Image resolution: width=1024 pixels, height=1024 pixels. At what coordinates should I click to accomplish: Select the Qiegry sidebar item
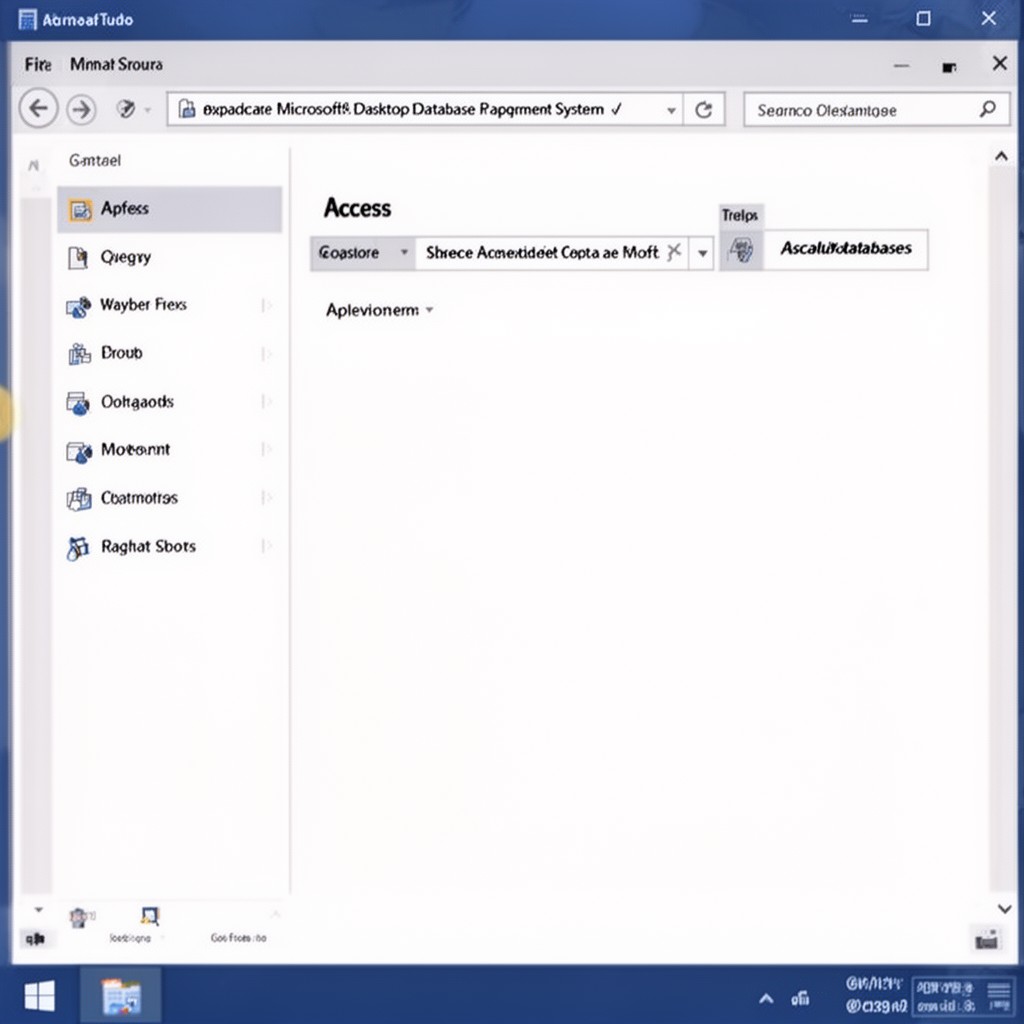click(169, 257)
